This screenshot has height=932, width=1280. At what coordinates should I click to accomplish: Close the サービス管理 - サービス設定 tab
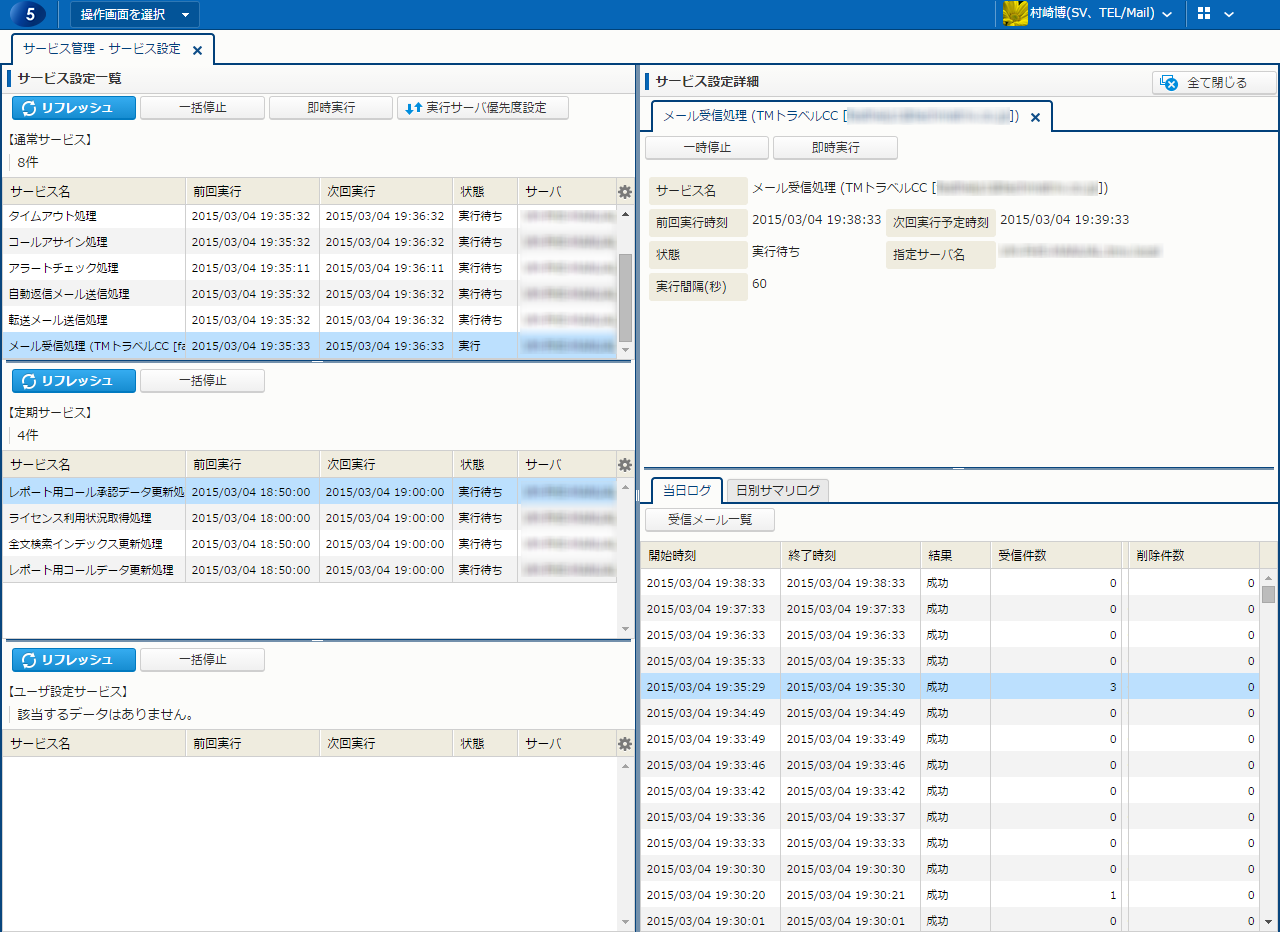pyautogui.click(x=197, y=49)
